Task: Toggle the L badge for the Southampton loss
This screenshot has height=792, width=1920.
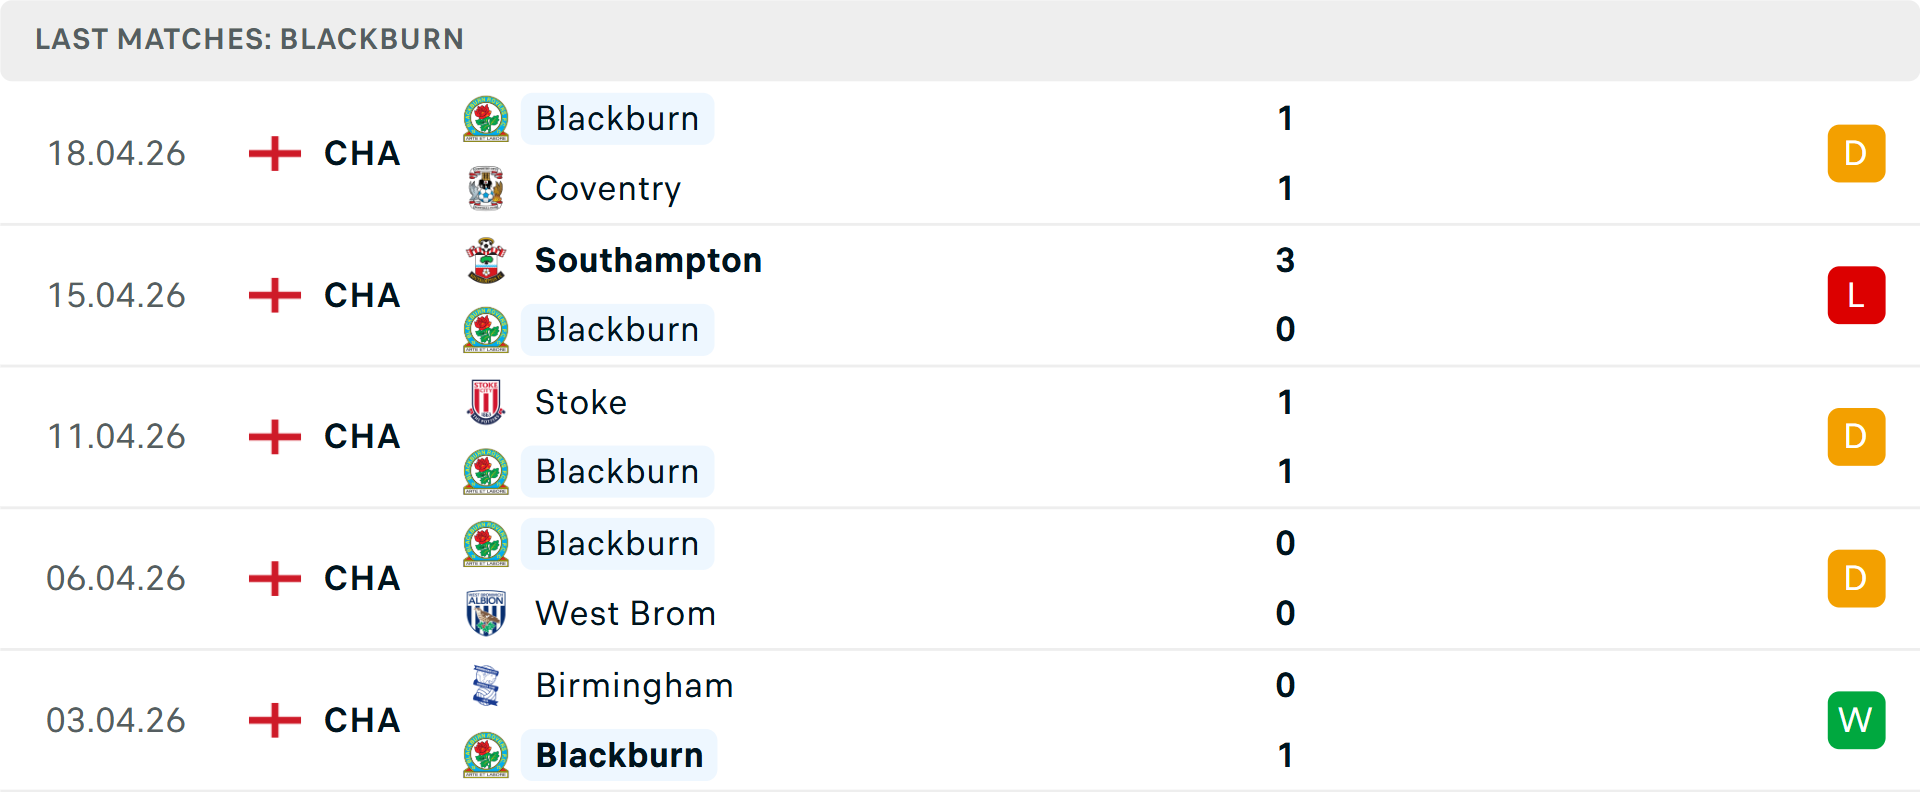Action: [x=1856, y=295]
